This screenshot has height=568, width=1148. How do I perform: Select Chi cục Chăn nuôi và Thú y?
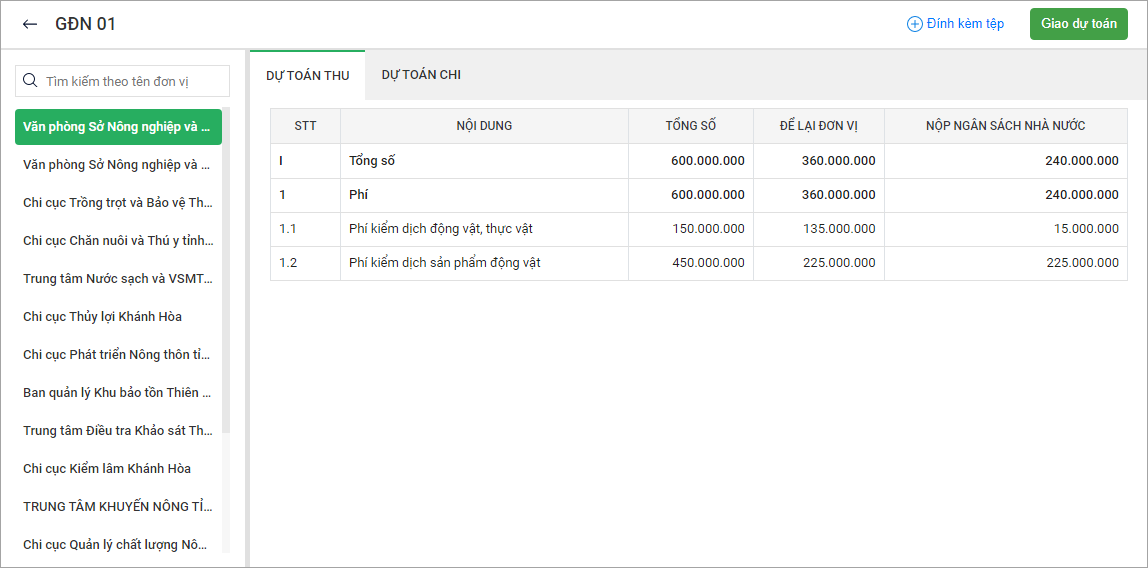tap(117, 241)
